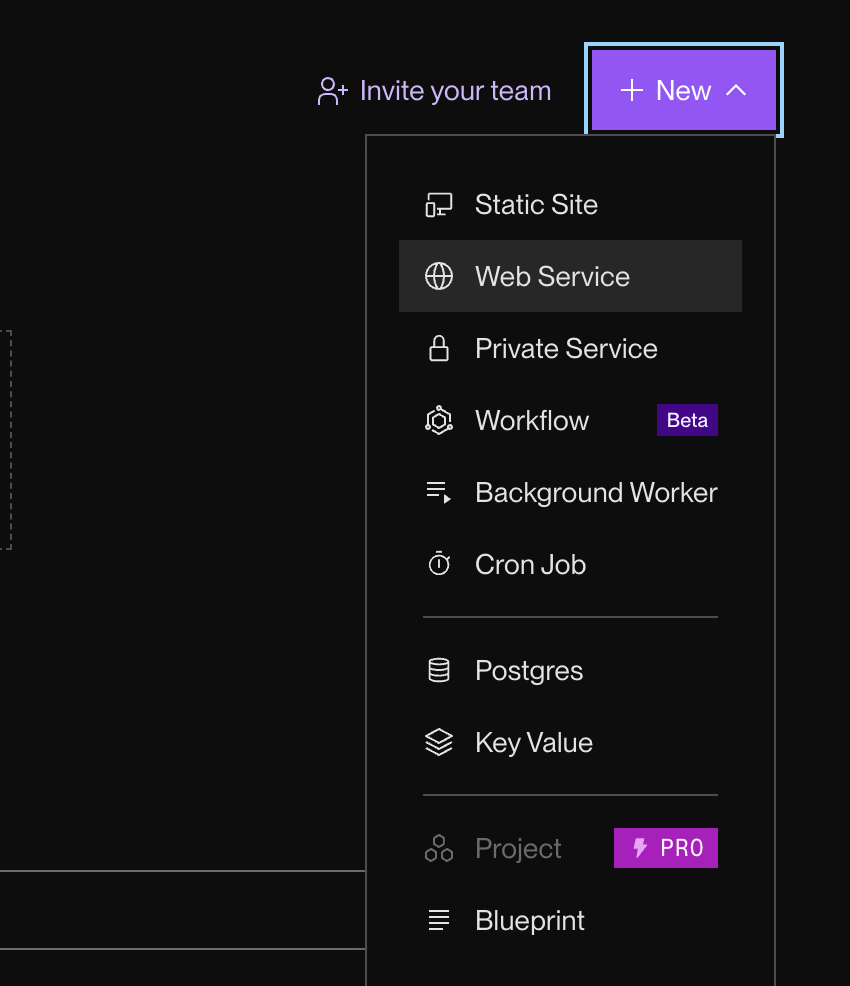
Task: Click the Beta badge next to Workflow
Action: pyautogui.click(x=687, y=420)
